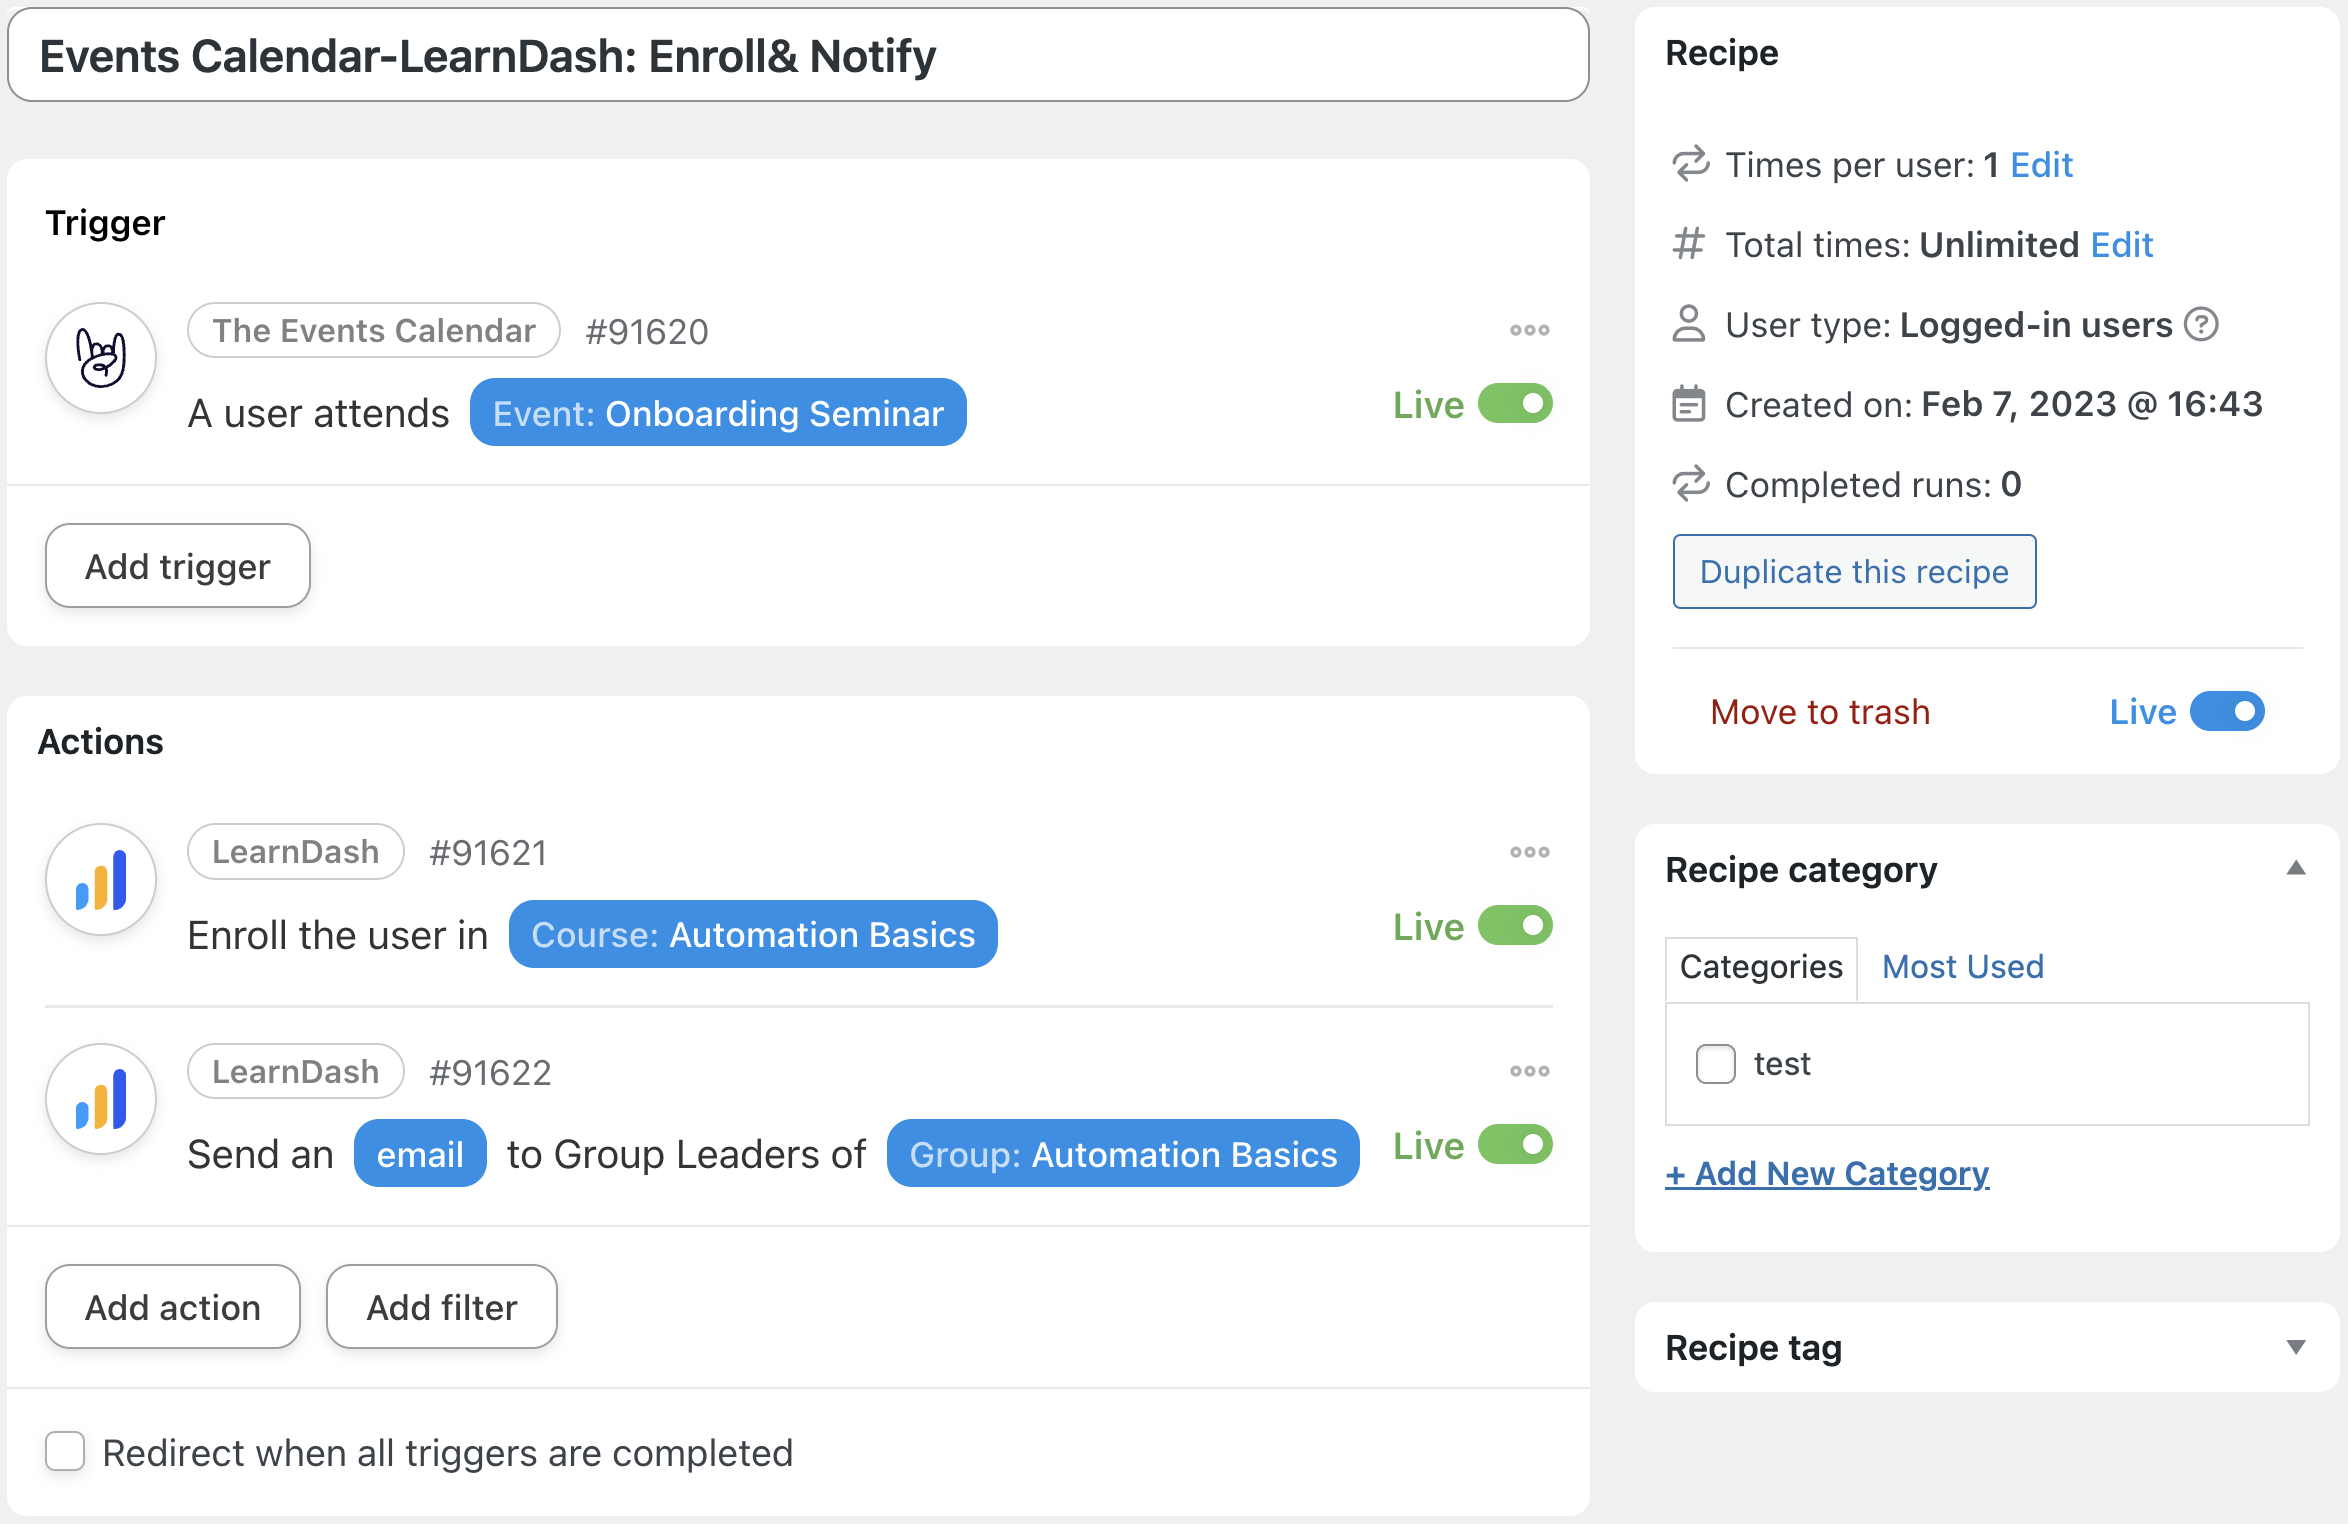Click Duplicate this recipe
This screenshot has height=1524, width=2348.
(1853, 571)
